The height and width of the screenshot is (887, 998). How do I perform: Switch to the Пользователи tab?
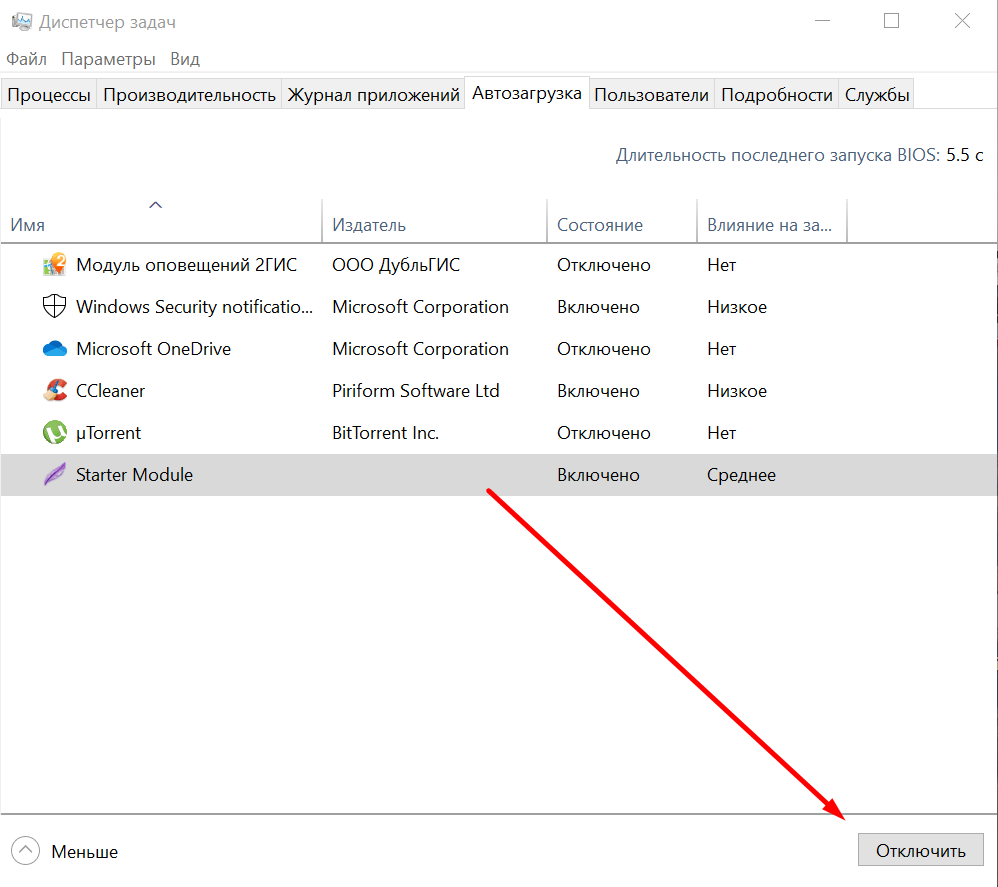[651, 95]
